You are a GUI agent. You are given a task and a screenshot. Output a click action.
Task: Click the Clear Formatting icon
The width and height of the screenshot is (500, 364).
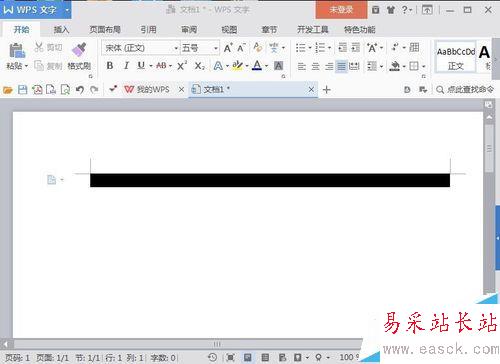tap(257, 48)
